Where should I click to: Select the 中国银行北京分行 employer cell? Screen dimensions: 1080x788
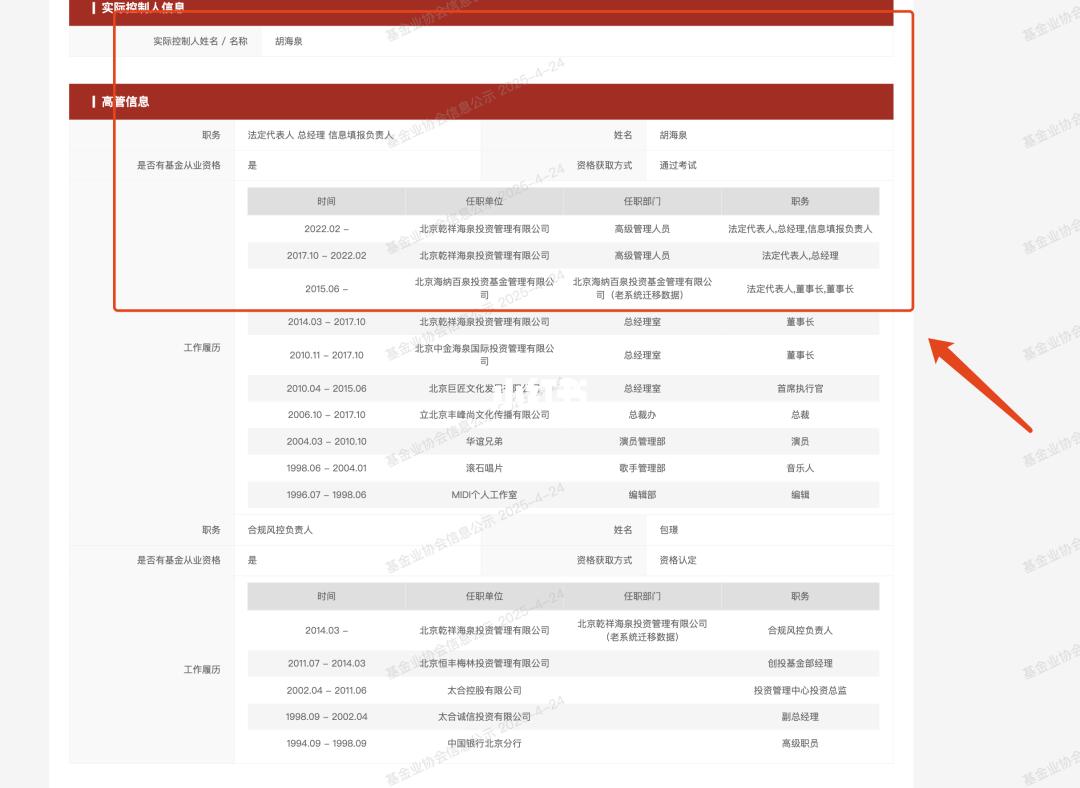tap(484, 743)
